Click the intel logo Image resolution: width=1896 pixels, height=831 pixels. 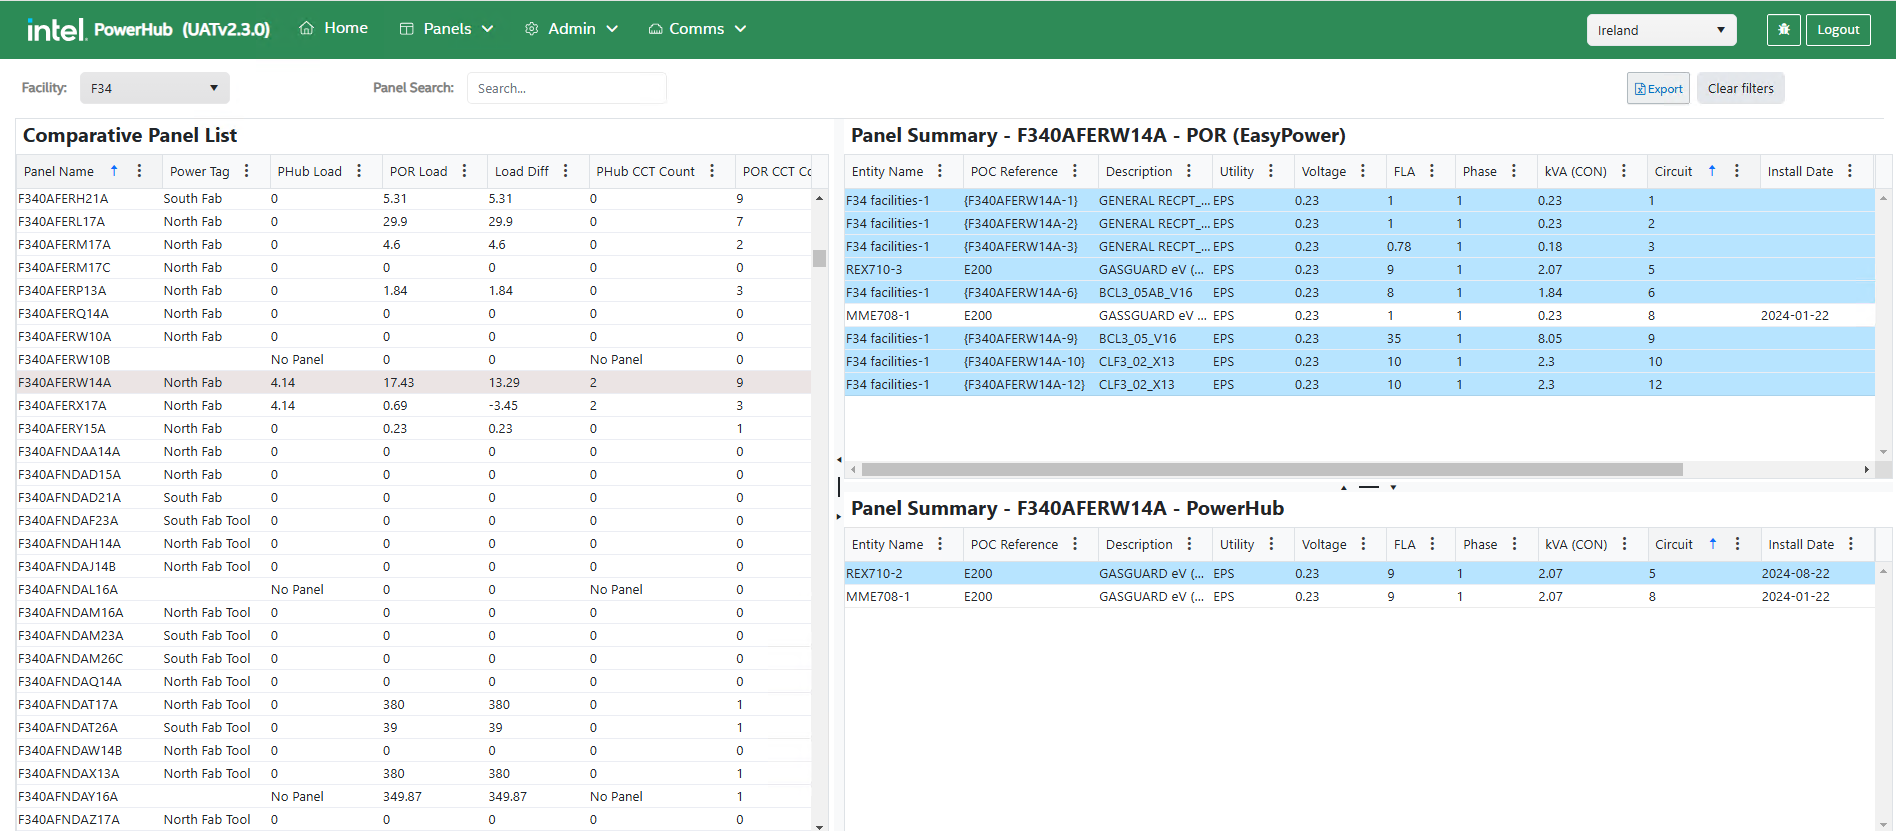(x=56, y=30)
